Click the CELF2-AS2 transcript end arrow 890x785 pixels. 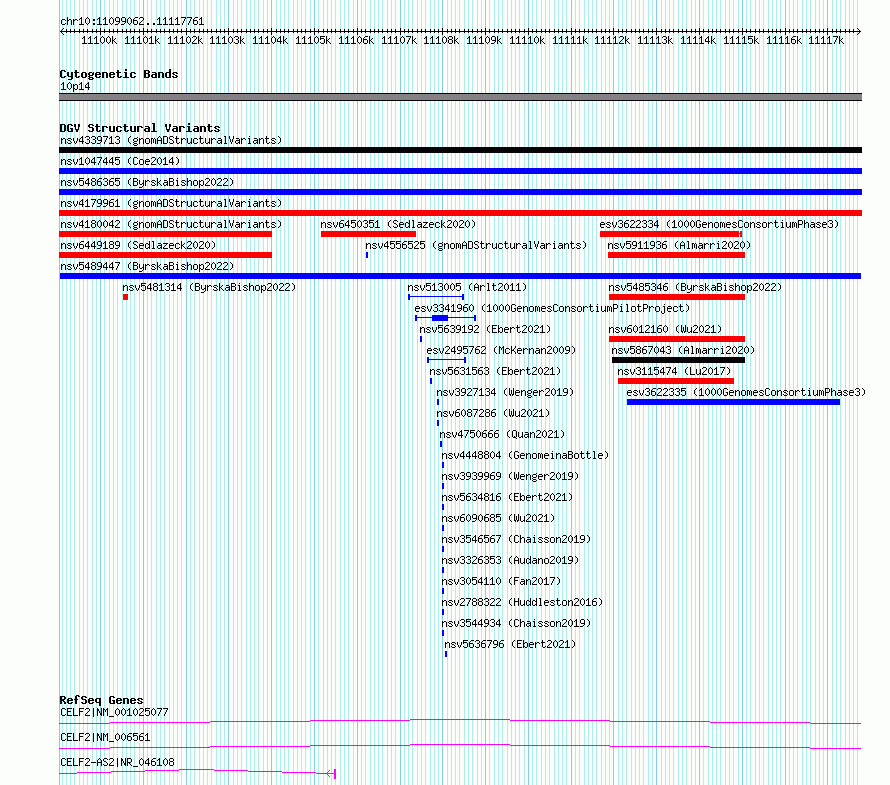tap(331, 773)
